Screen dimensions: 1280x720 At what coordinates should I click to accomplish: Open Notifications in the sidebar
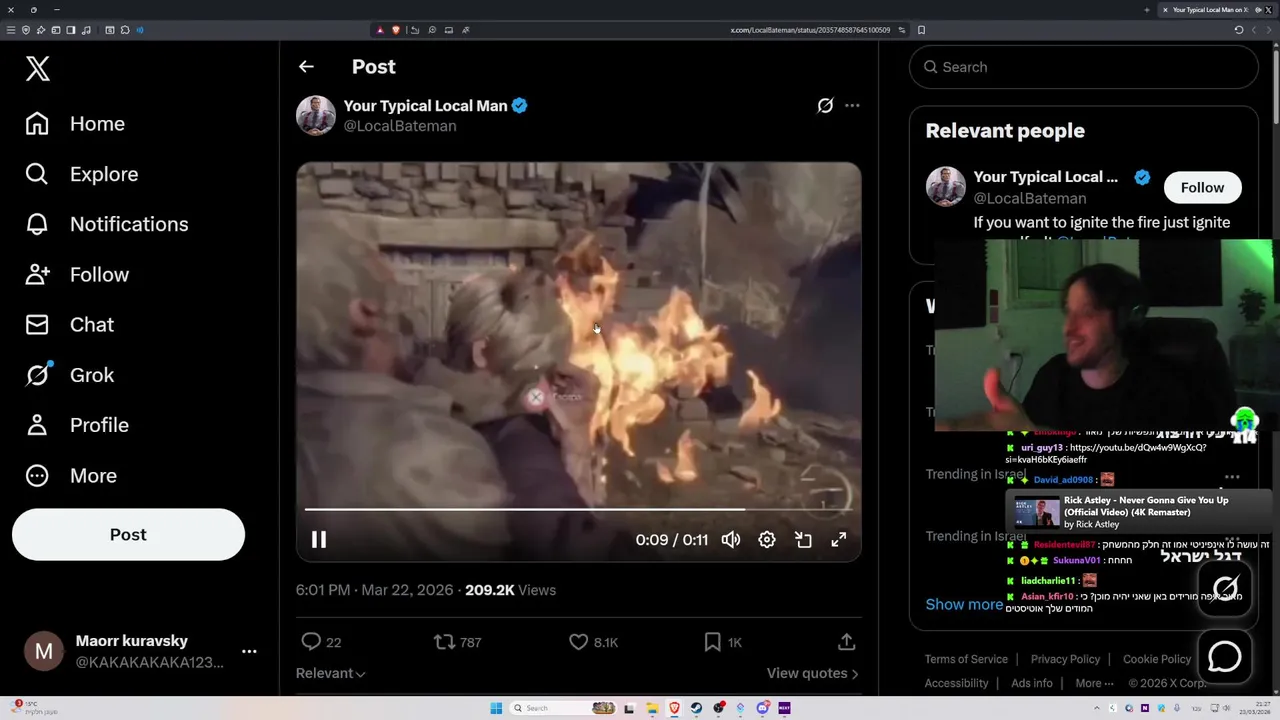coord(107,224)
